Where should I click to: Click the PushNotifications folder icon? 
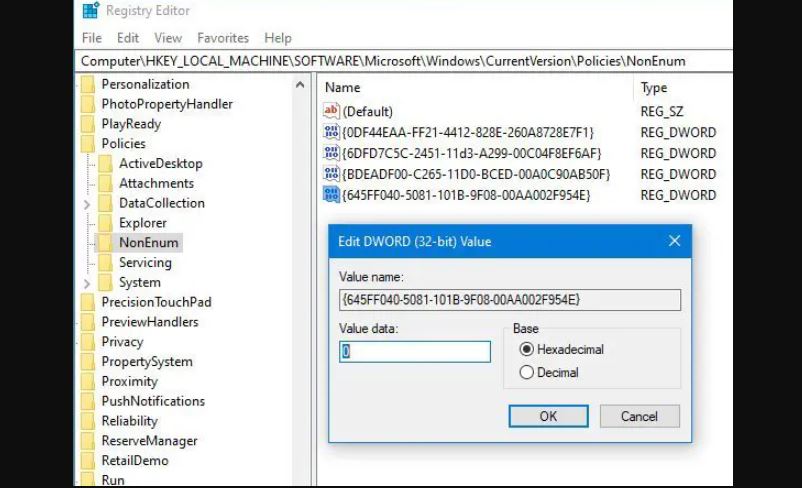[x=88, y=401]
